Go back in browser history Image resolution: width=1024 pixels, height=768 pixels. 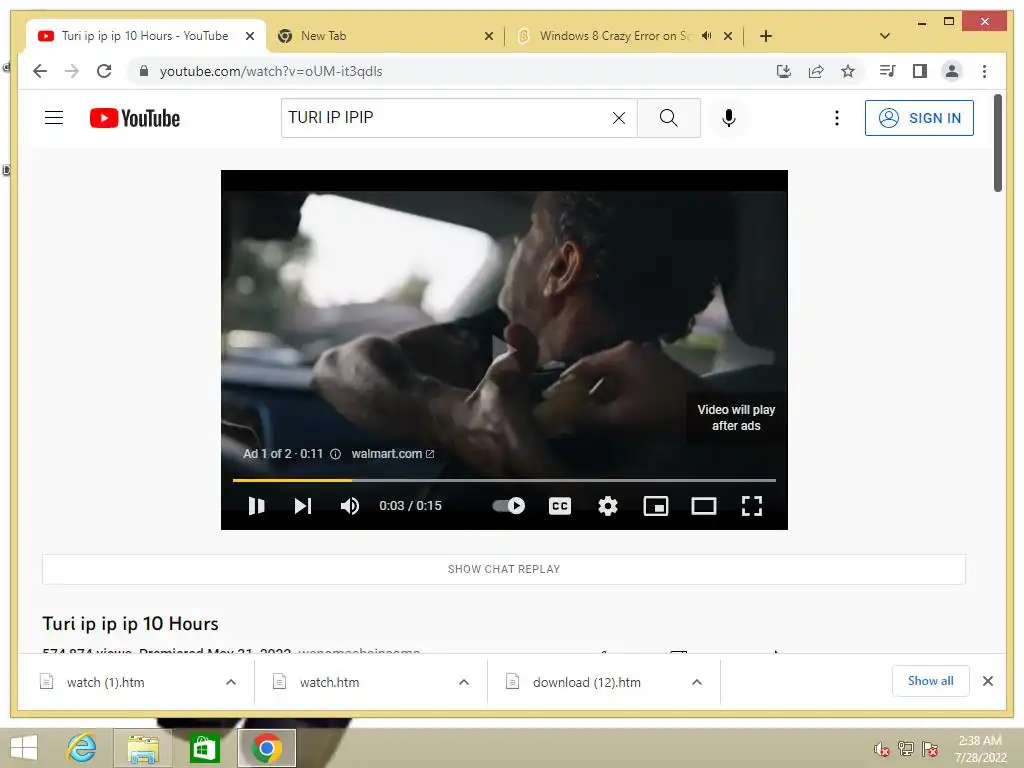coord(40,71)
